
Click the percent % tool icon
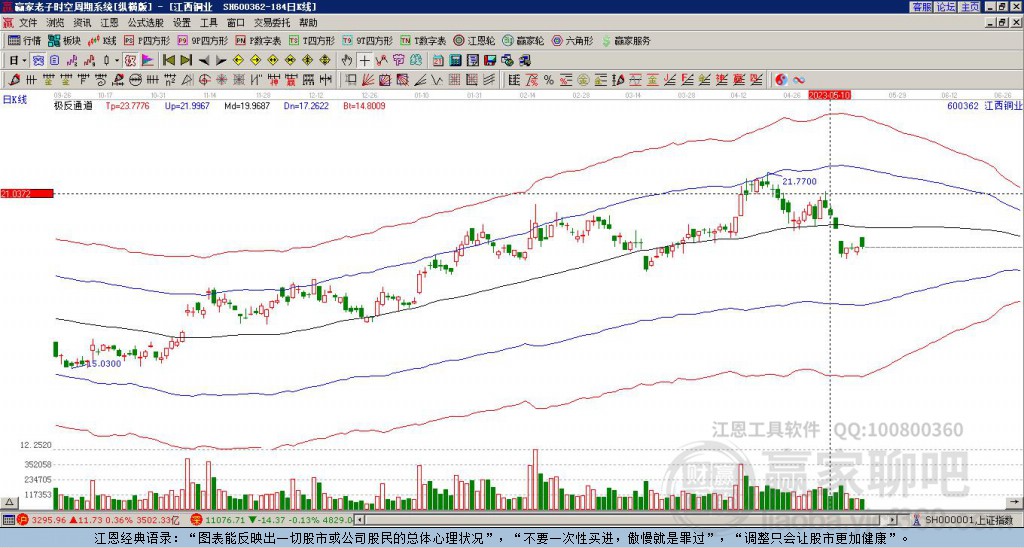click(x=549, y=80)
